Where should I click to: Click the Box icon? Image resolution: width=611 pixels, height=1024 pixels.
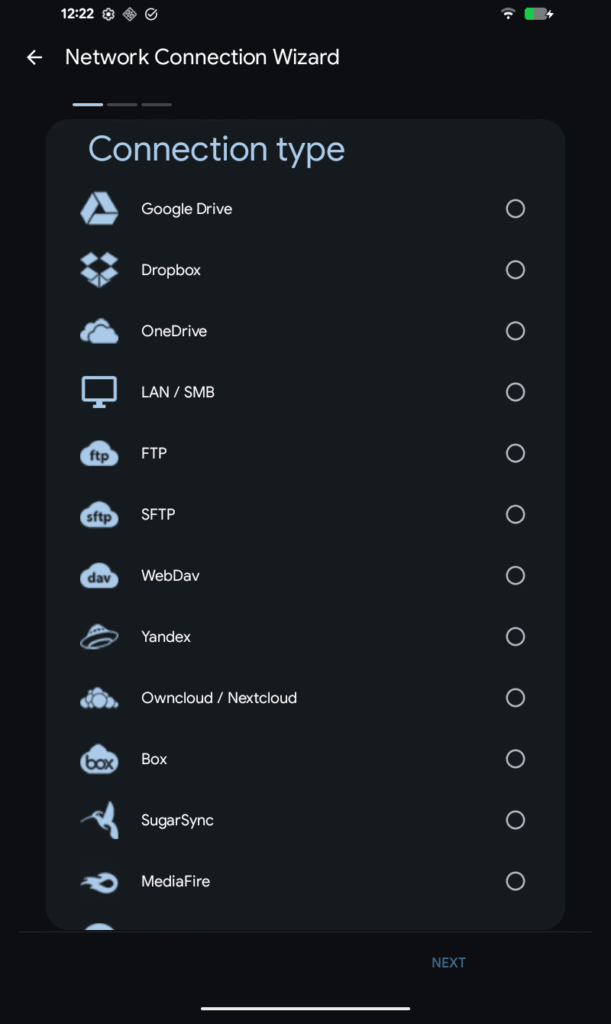[99, 759]
